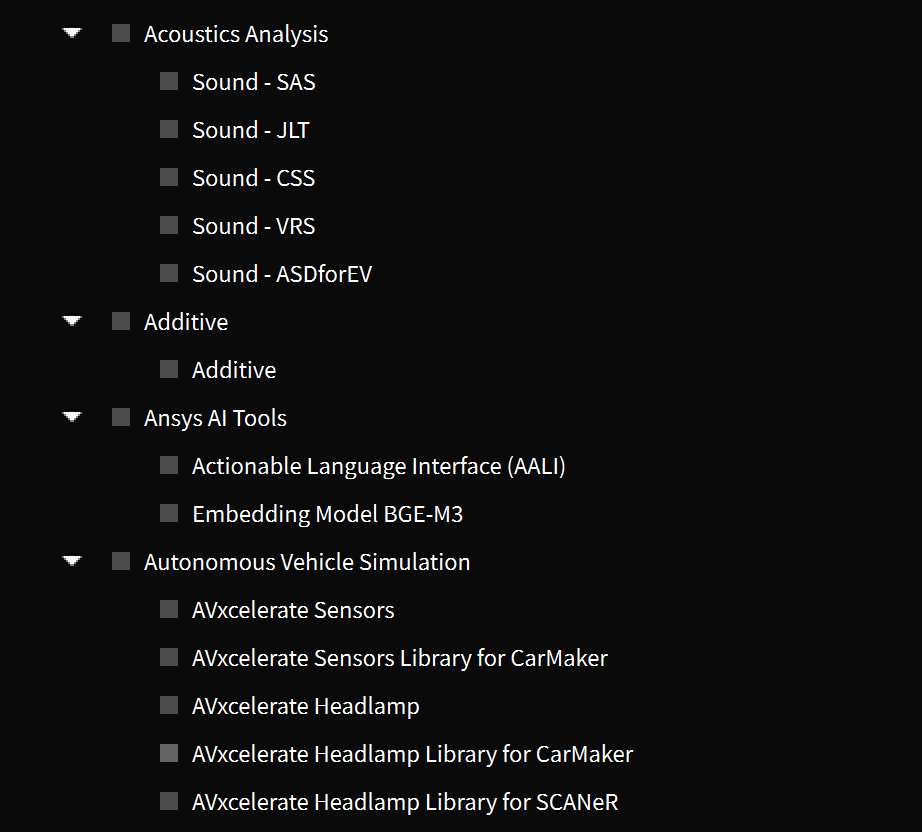922x832 pixels.
Task: Click the AVxcelerate Sensors label
Action: click(293, 610)
